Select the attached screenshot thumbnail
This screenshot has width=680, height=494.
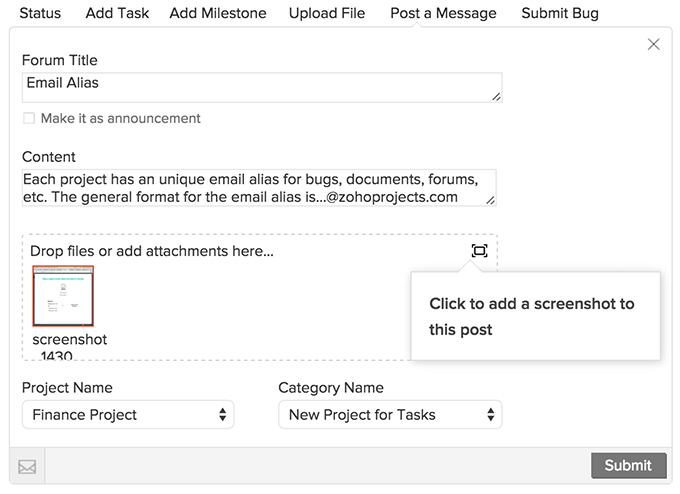(63, 296)
